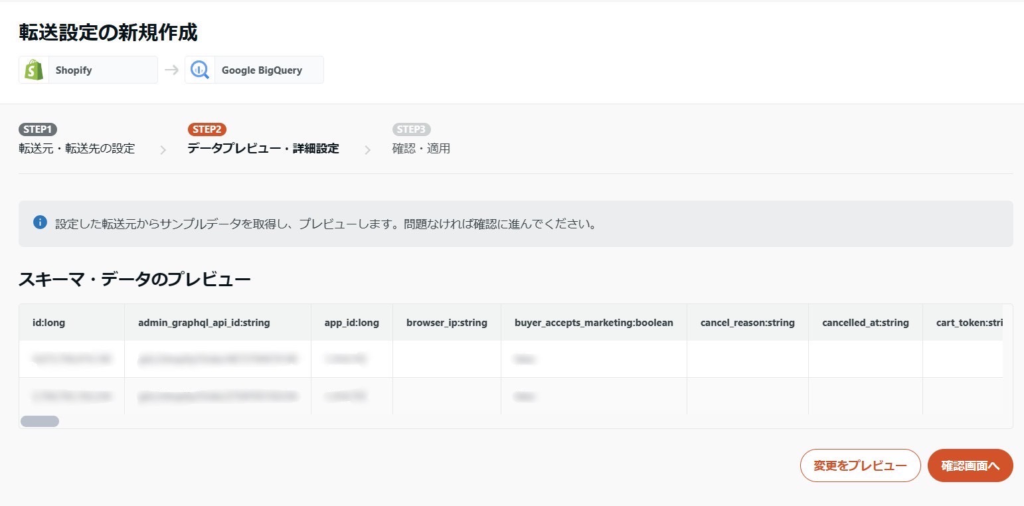Screen dimensions: 1024x506
Task: Click the id:long column header
Action: click(x=49, y=323)
